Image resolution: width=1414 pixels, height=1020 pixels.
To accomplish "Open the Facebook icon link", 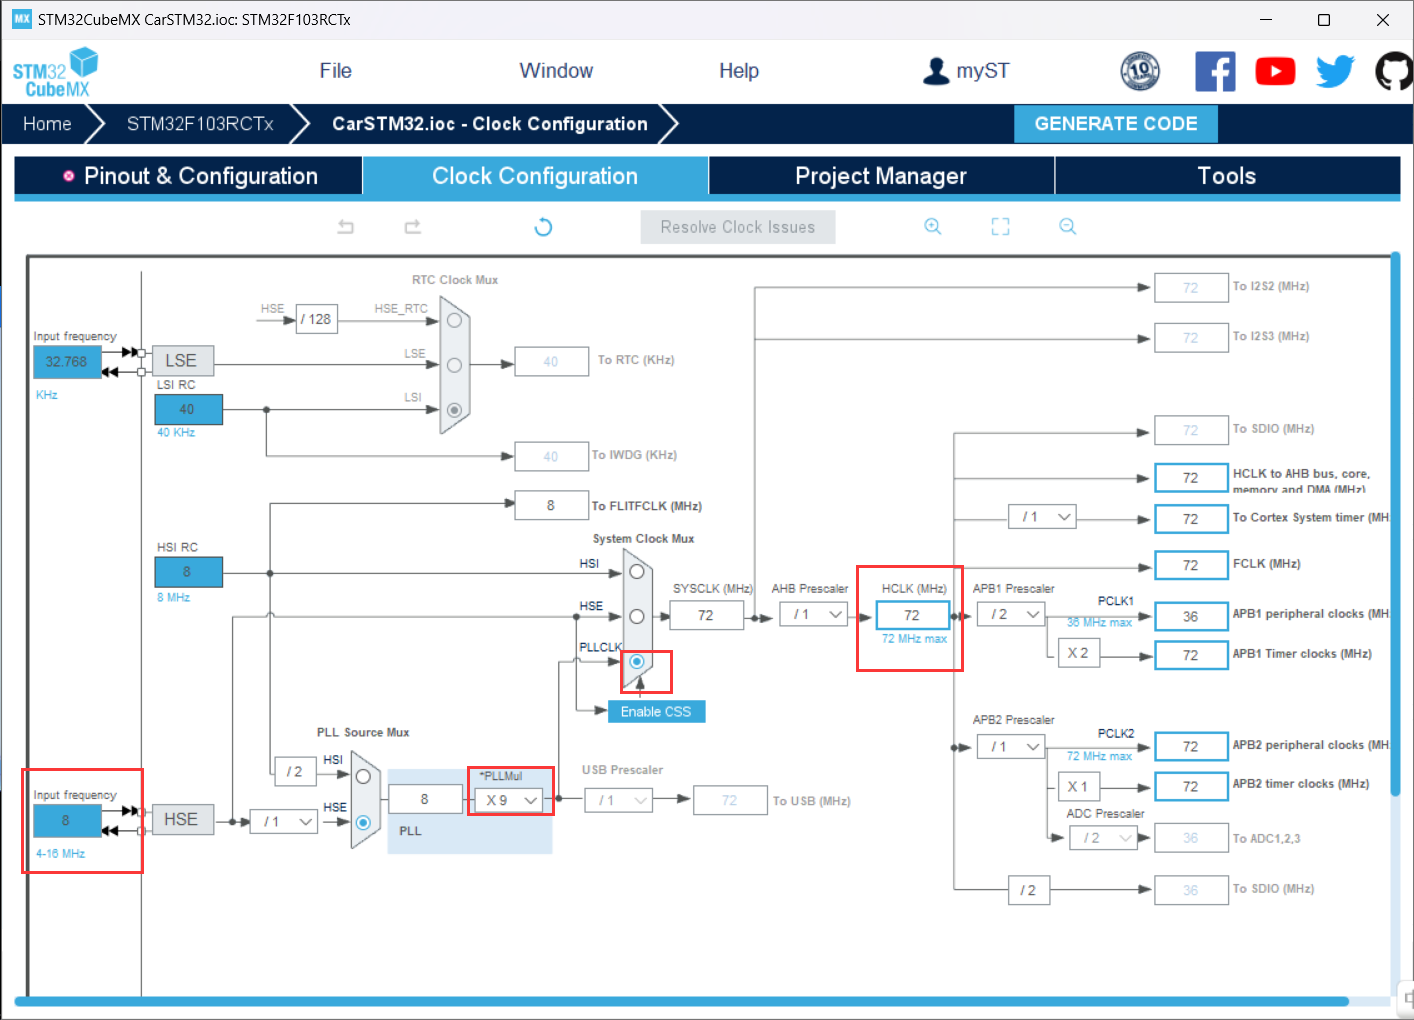I will [1215, 71].
